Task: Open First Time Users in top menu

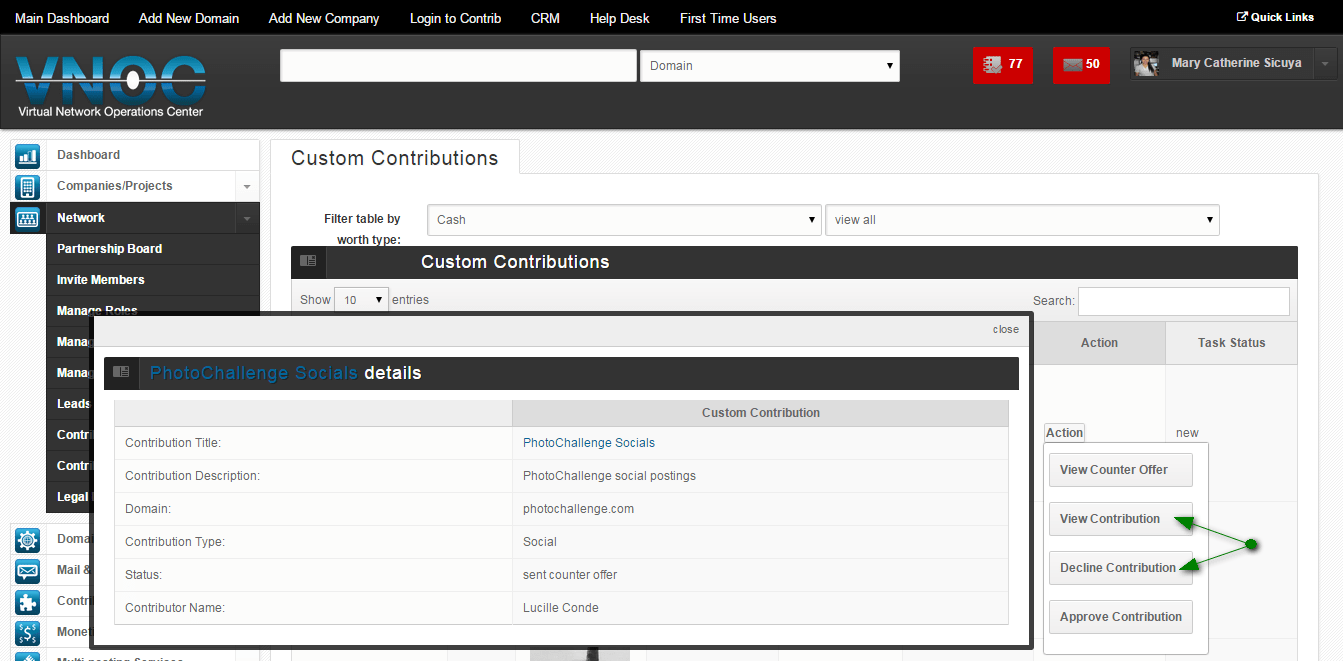Action: (728, 18)
